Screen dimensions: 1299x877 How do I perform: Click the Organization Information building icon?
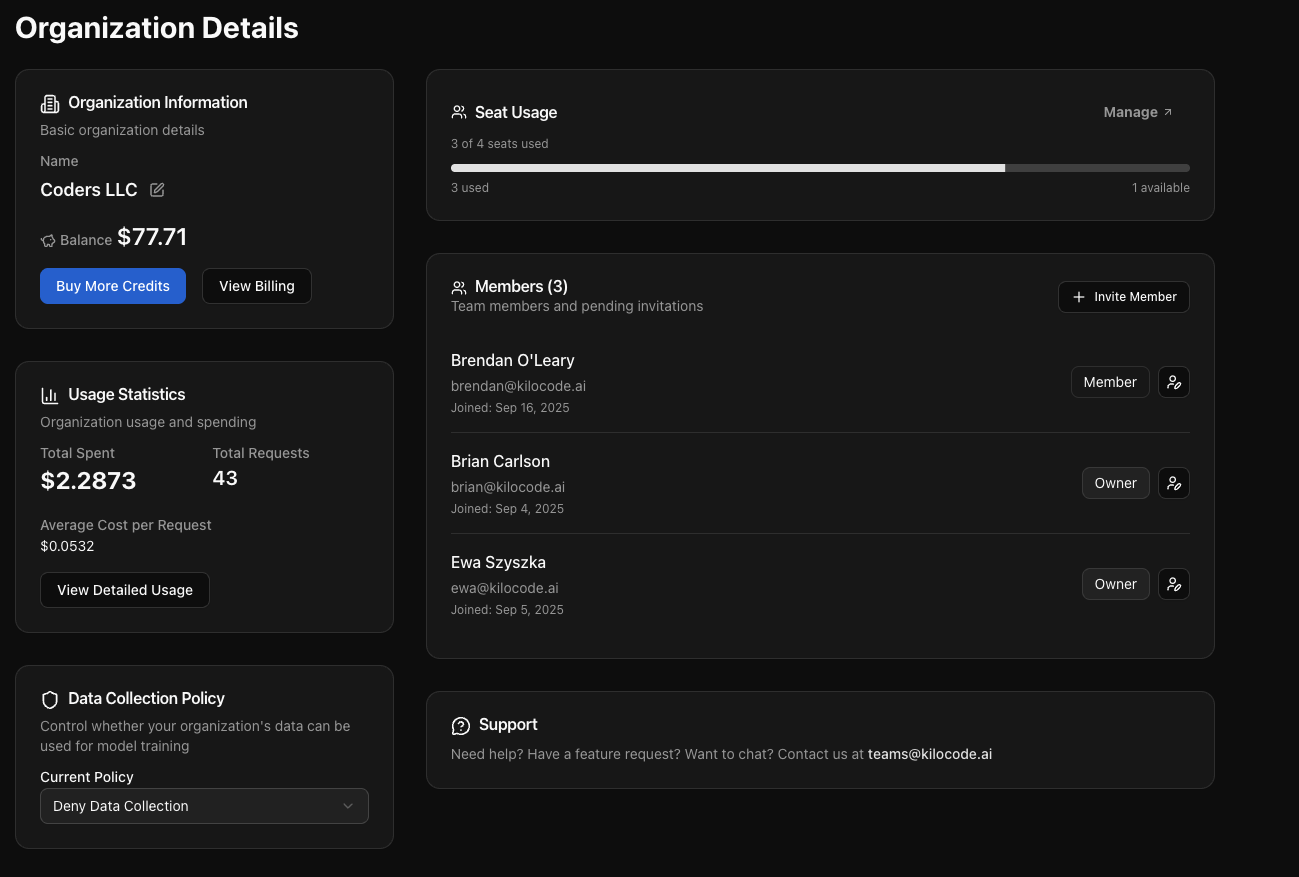(50, 103)
